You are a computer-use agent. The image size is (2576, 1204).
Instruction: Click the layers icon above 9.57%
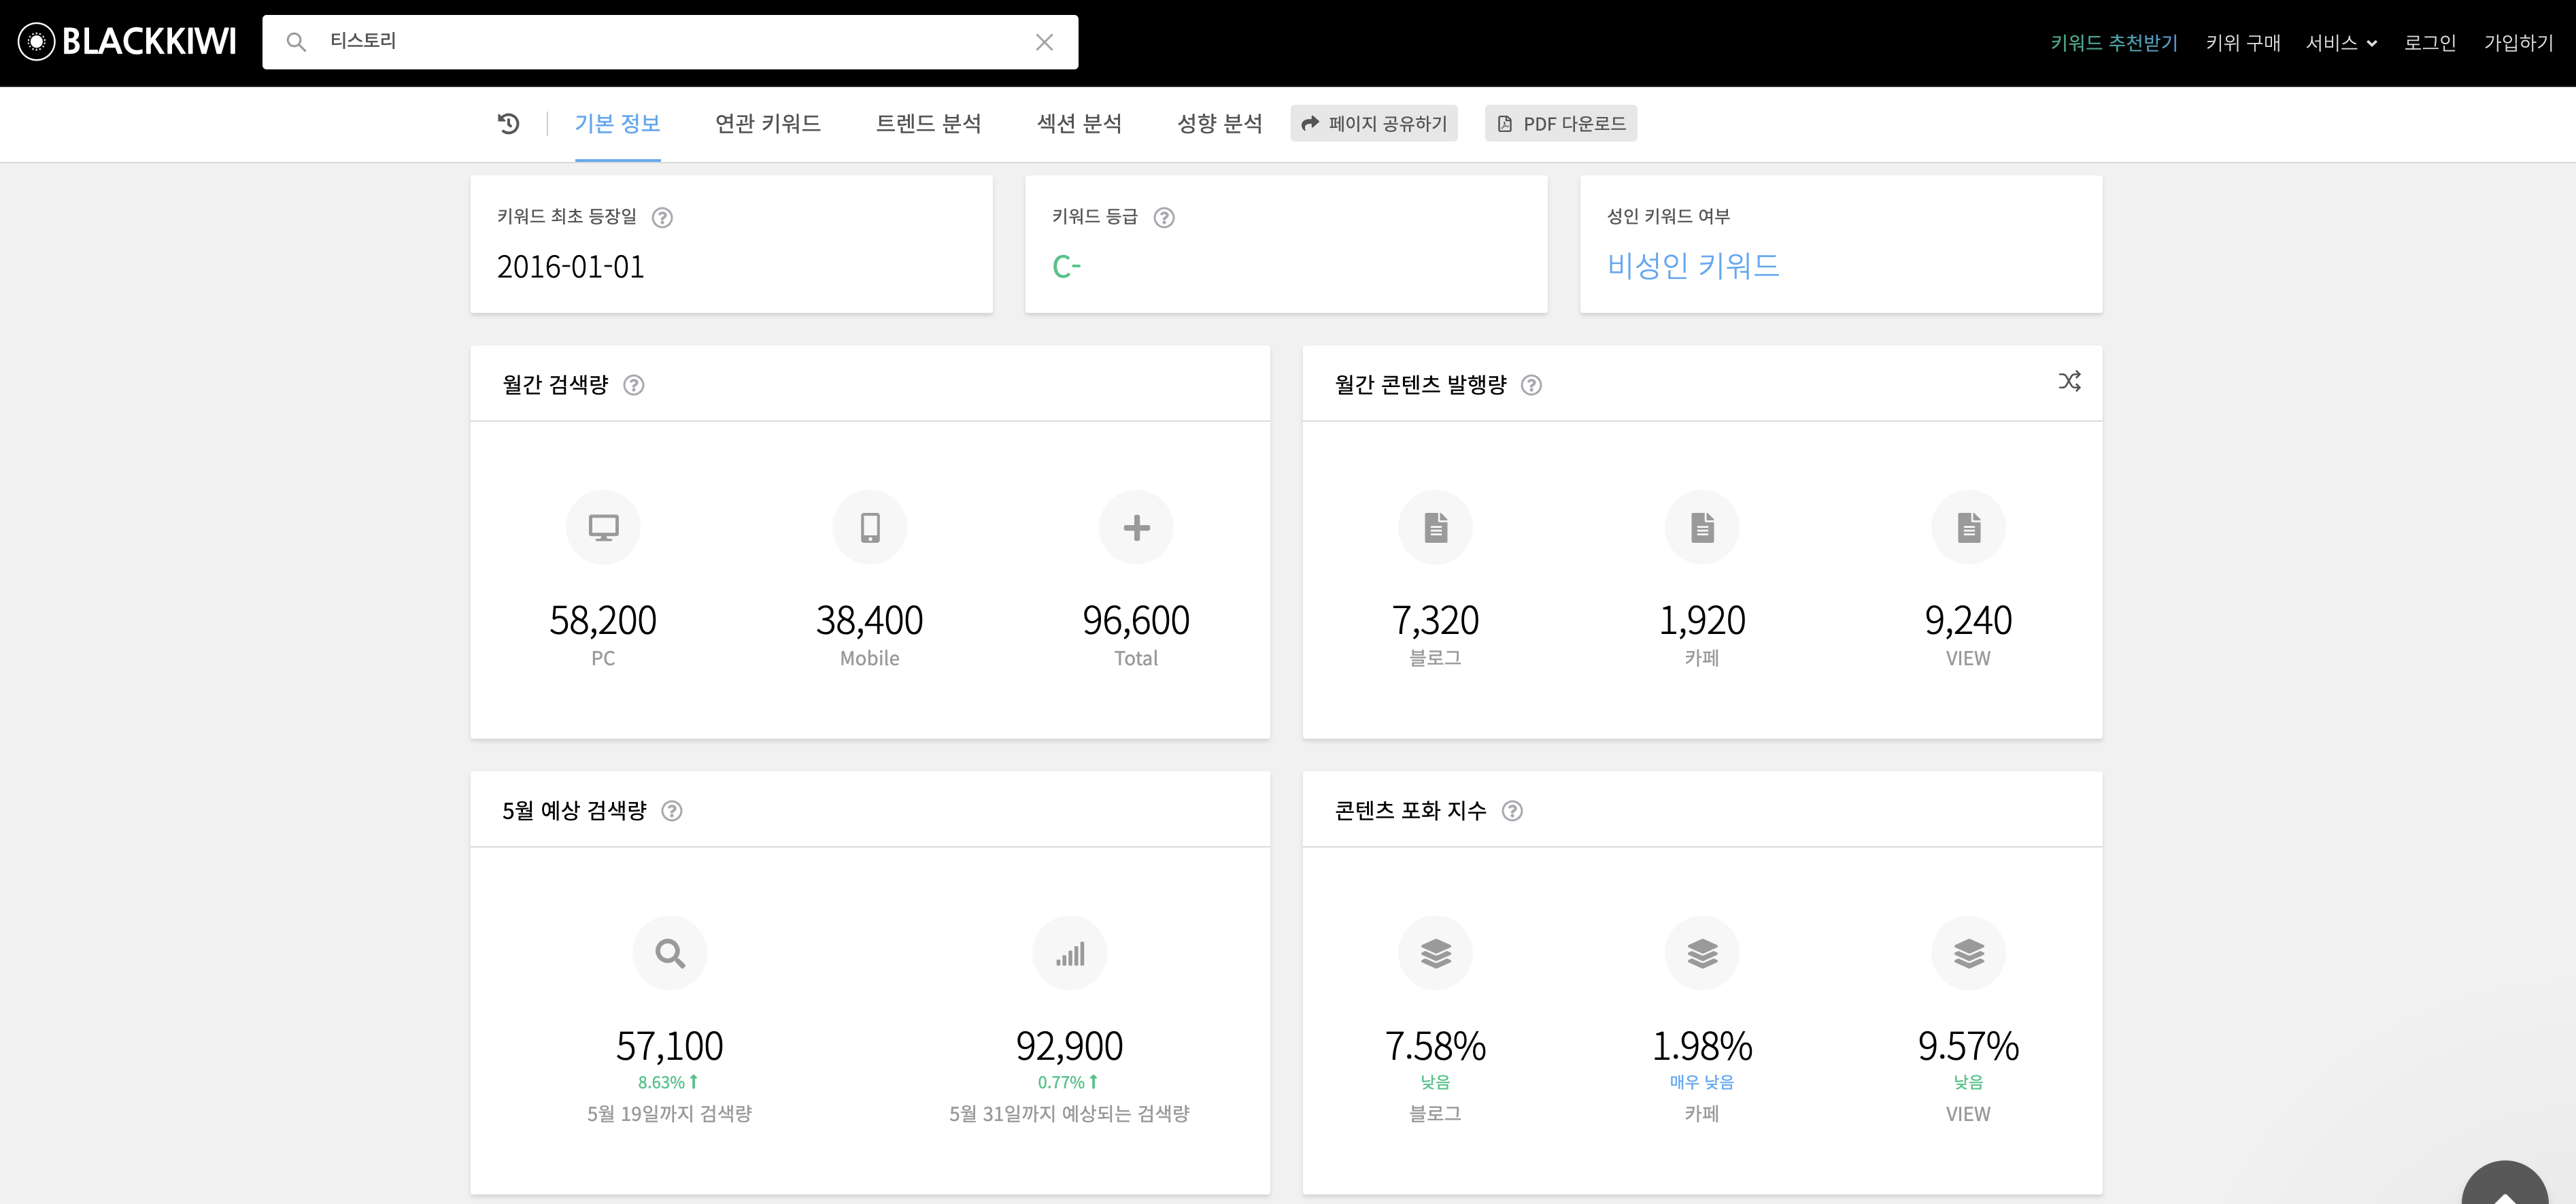coord(1969,953)
